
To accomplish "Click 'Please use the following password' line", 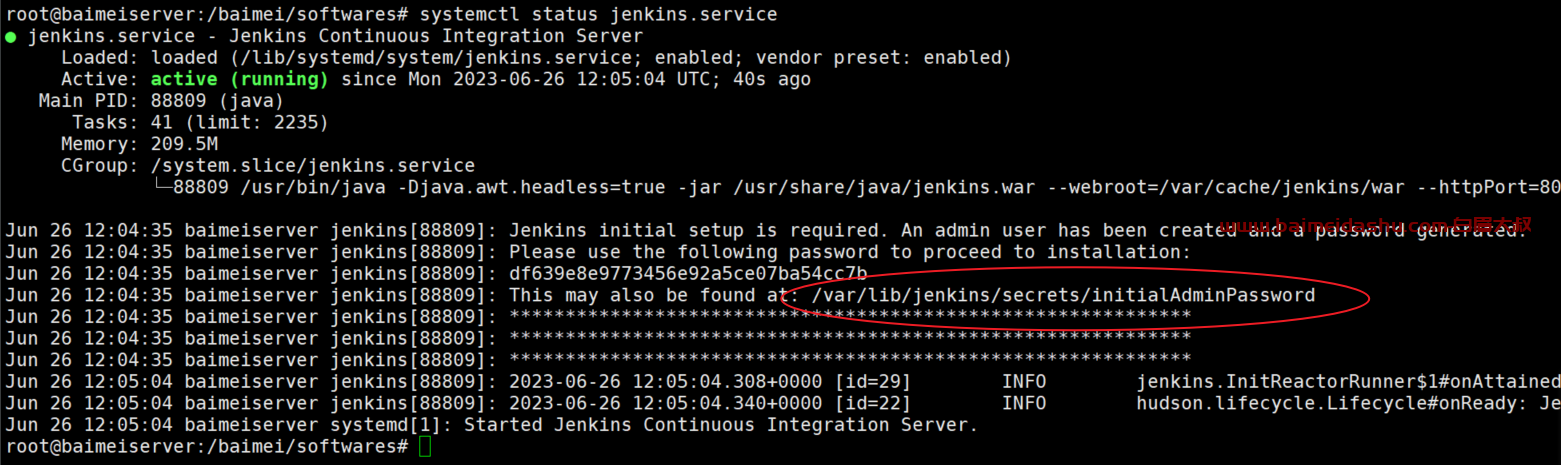I will 850,252.
